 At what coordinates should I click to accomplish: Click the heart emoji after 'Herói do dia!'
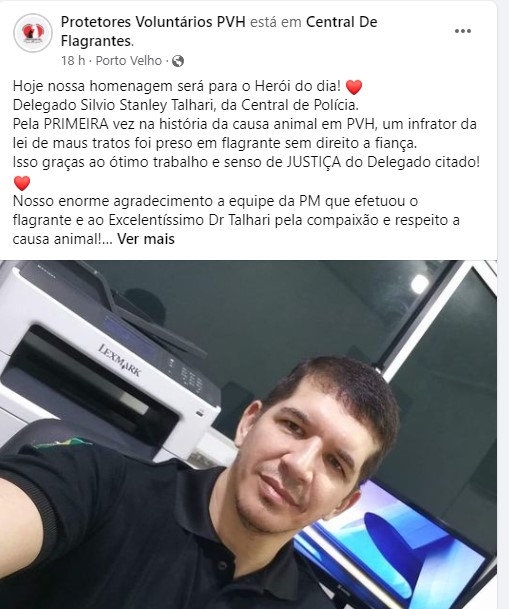click(x=353, y=87)
